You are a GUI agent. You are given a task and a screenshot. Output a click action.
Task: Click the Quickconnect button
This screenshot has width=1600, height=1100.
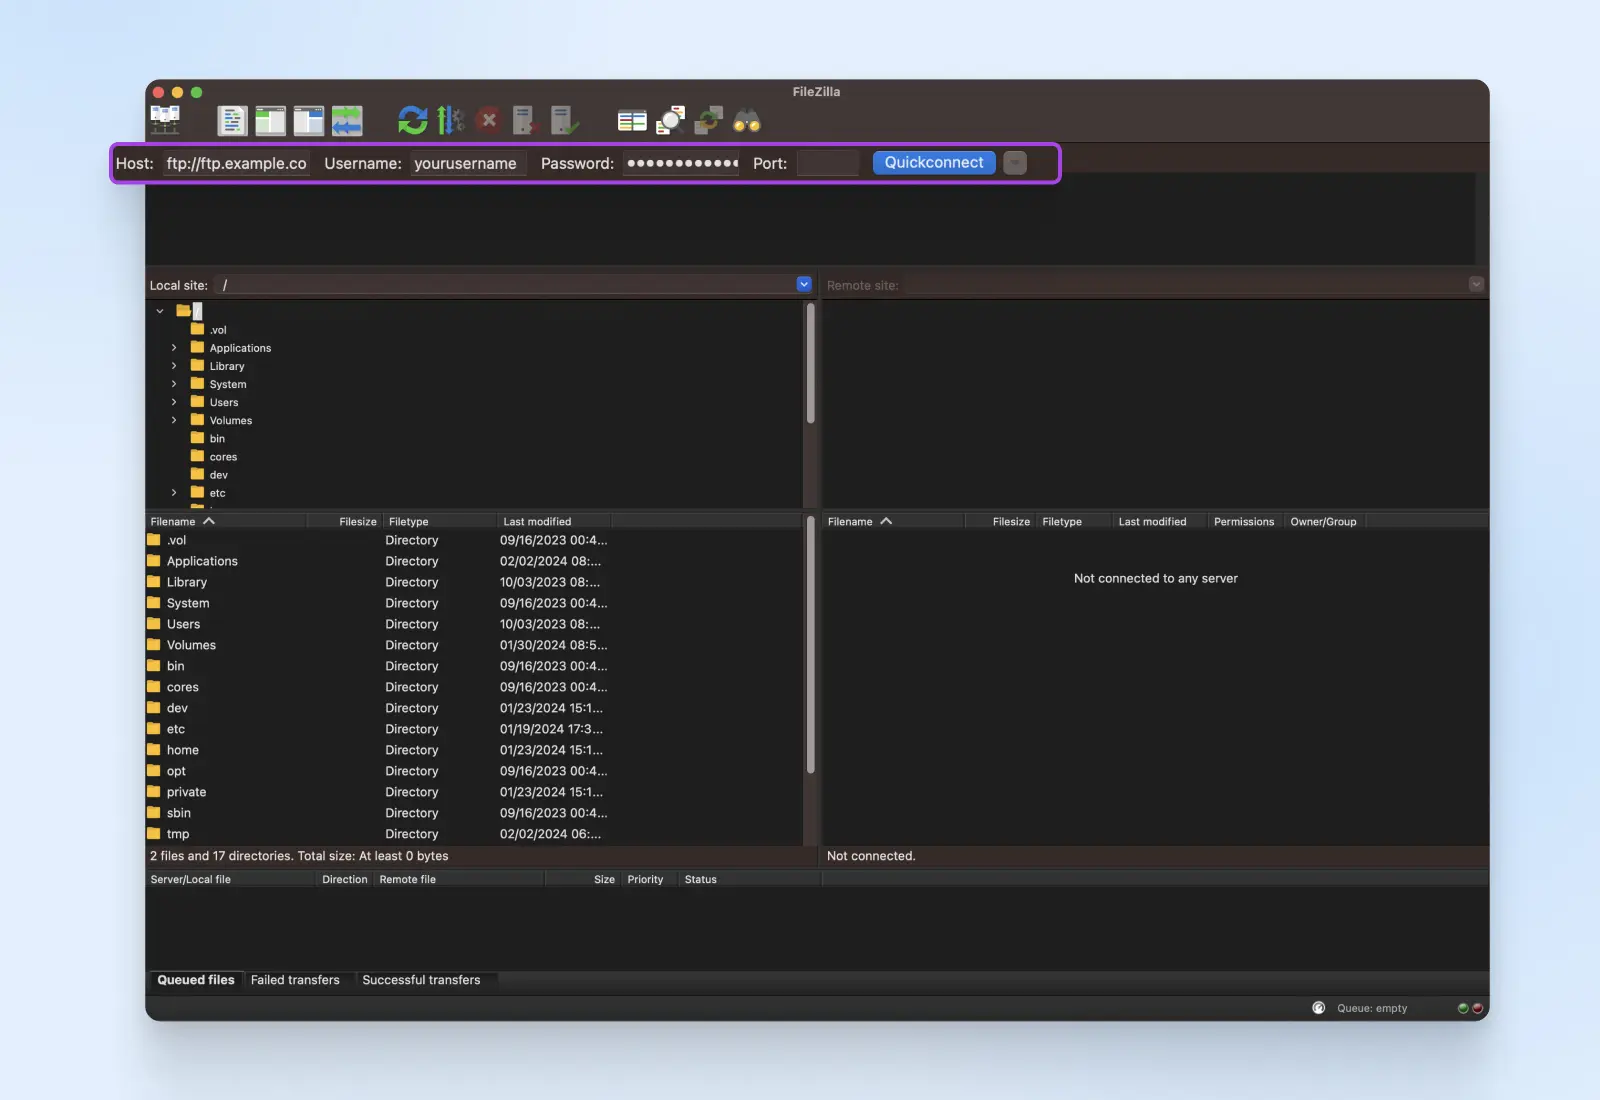point(933,163)
